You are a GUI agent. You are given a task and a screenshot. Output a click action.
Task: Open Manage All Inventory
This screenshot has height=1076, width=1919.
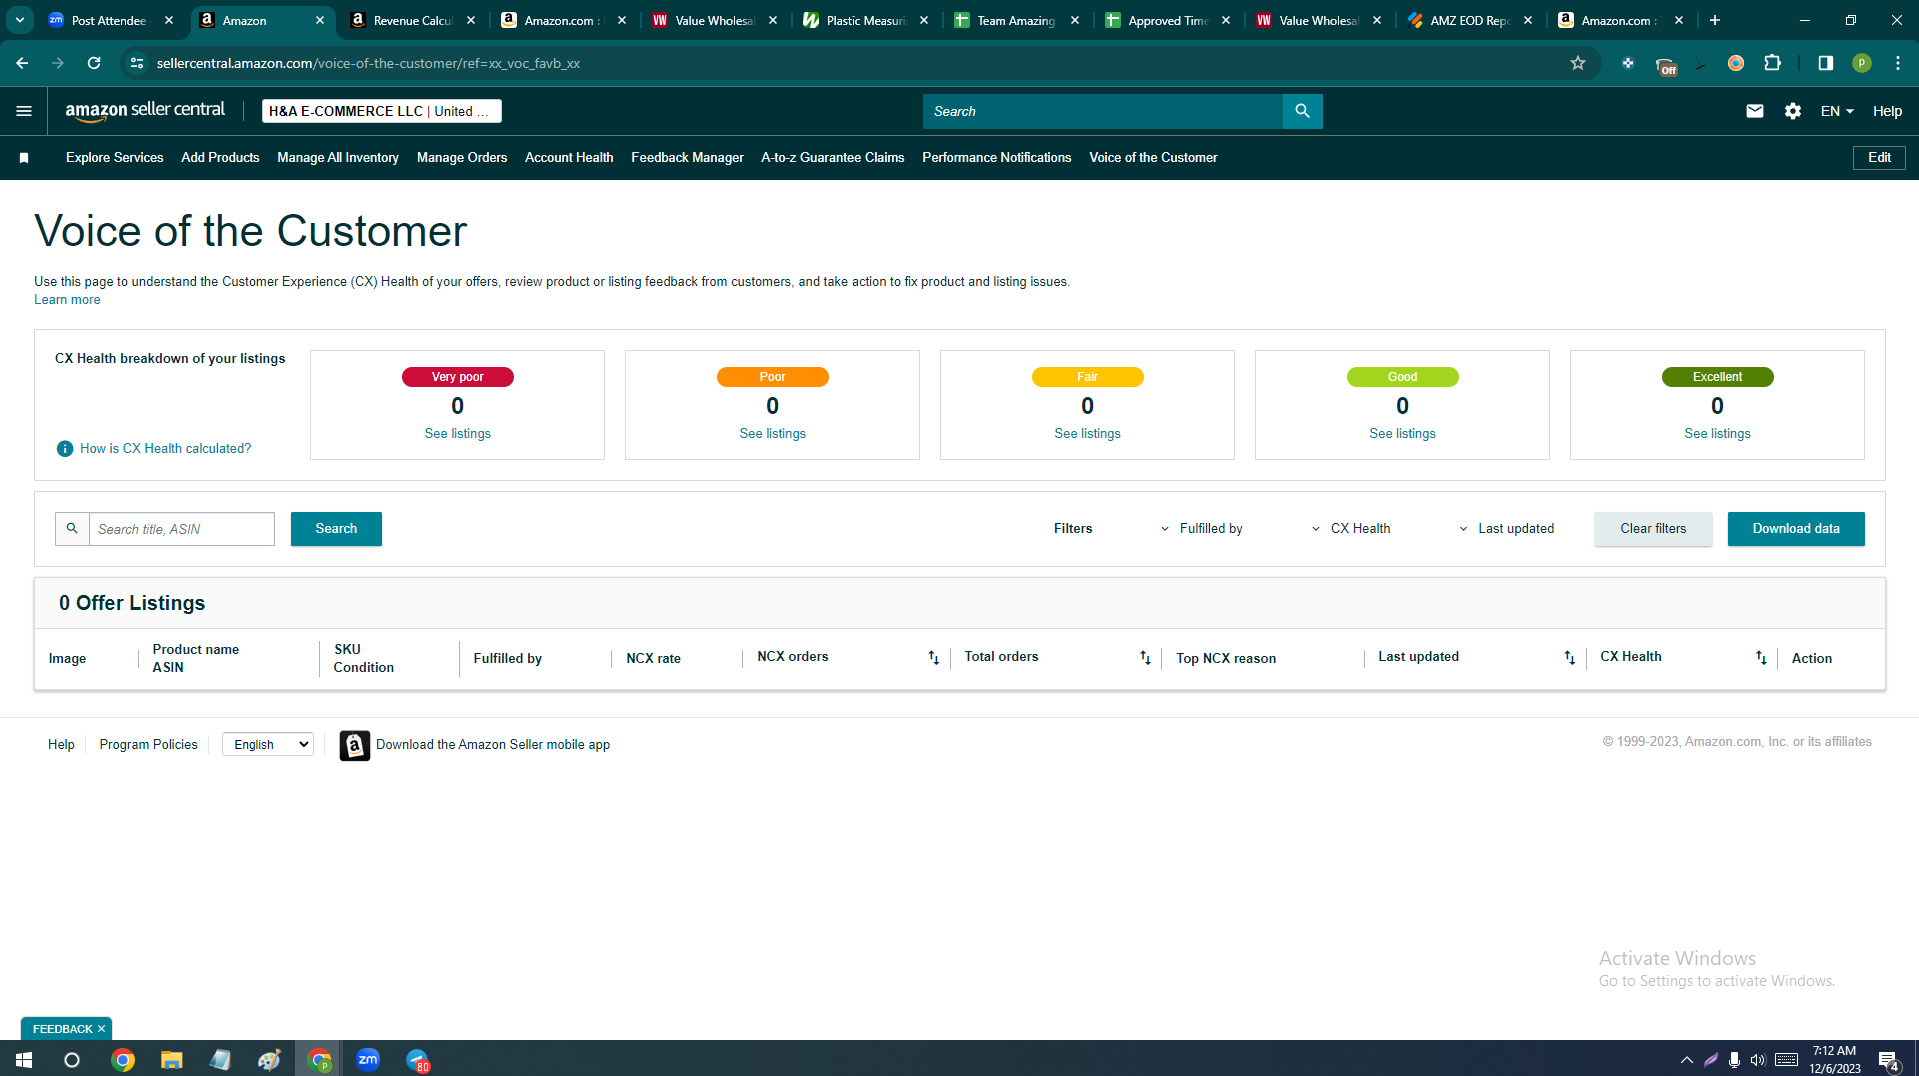click(x=338, y=158)
